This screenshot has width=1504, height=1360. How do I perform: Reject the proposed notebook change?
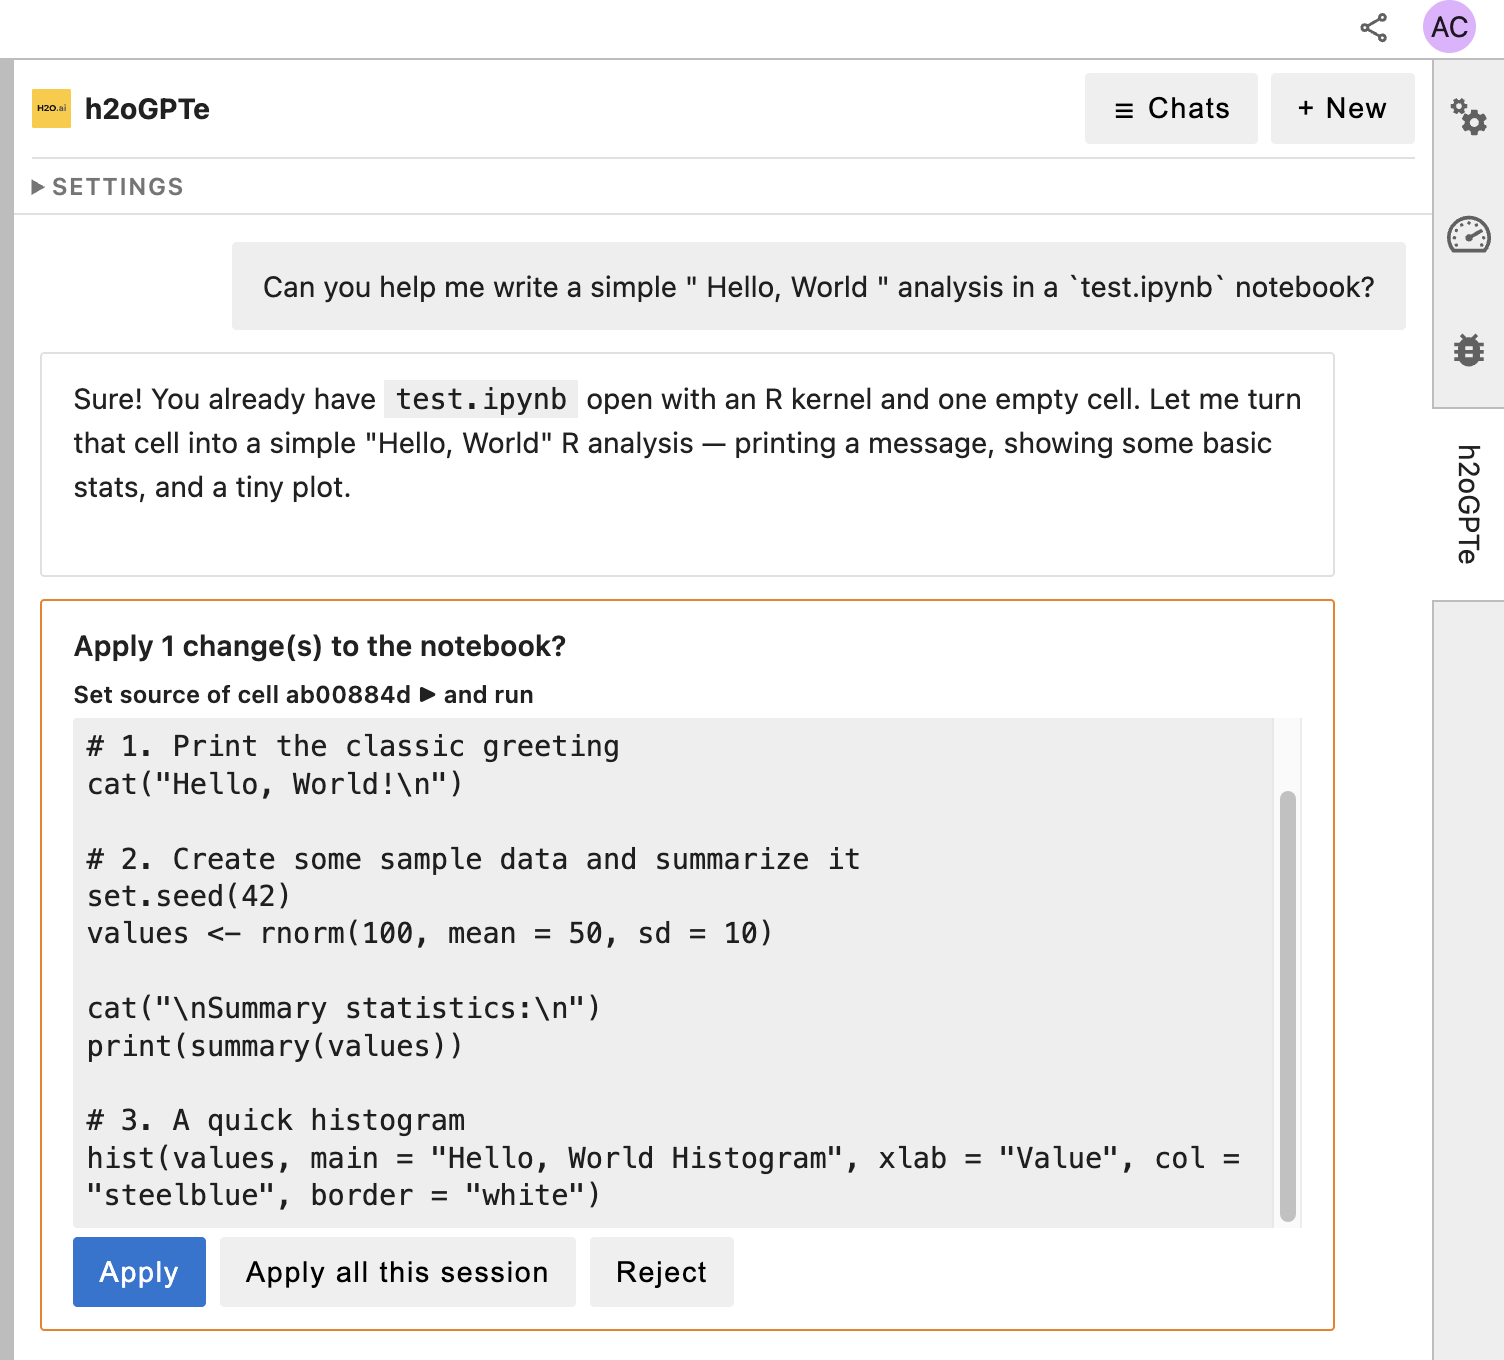click(x=661, y=1272)
